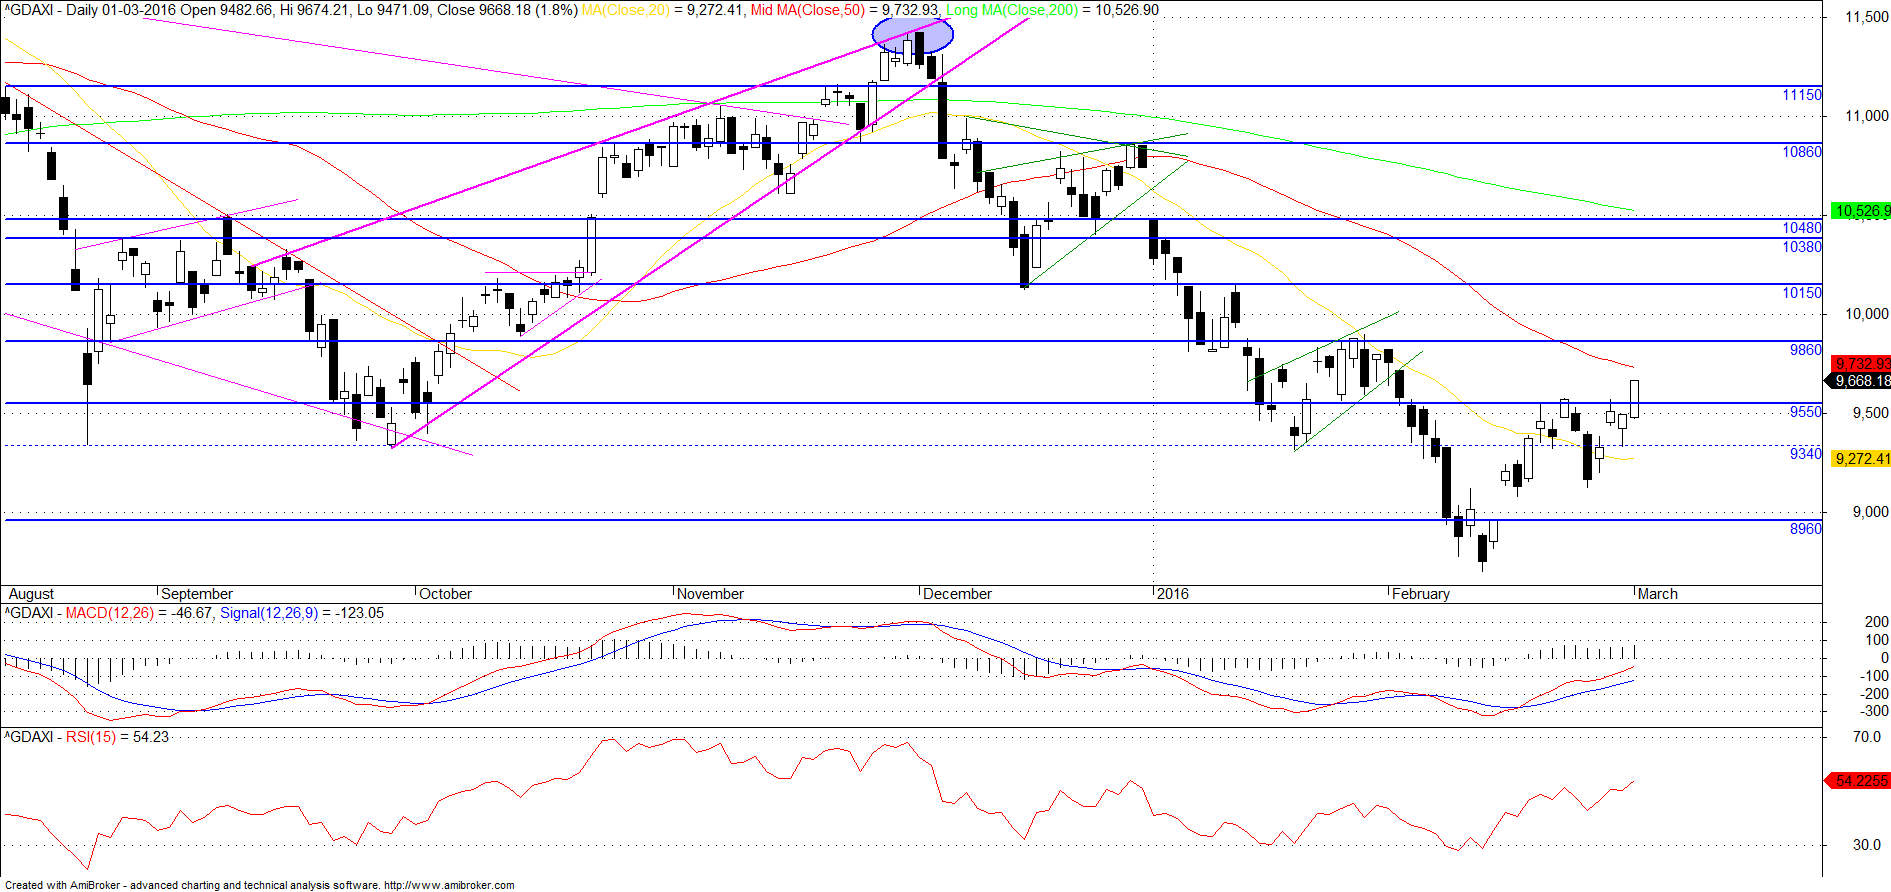The width and height of the screenshot is (1891, 892).
Task: Select the 2016 year marker on the axis
Action: point(1172,594)
